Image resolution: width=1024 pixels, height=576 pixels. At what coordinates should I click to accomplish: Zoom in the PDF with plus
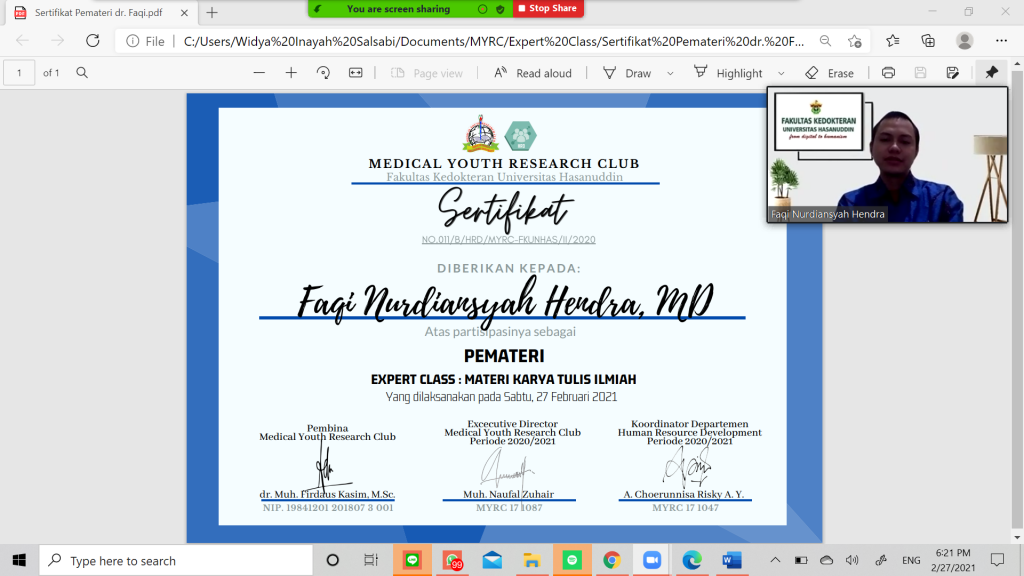coord(291,72)
